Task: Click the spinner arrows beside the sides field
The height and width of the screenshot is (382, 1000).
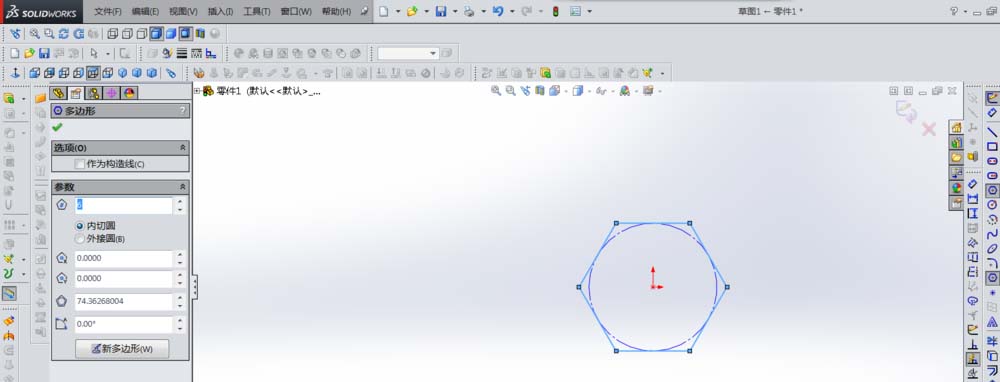Action: [180, 205]
